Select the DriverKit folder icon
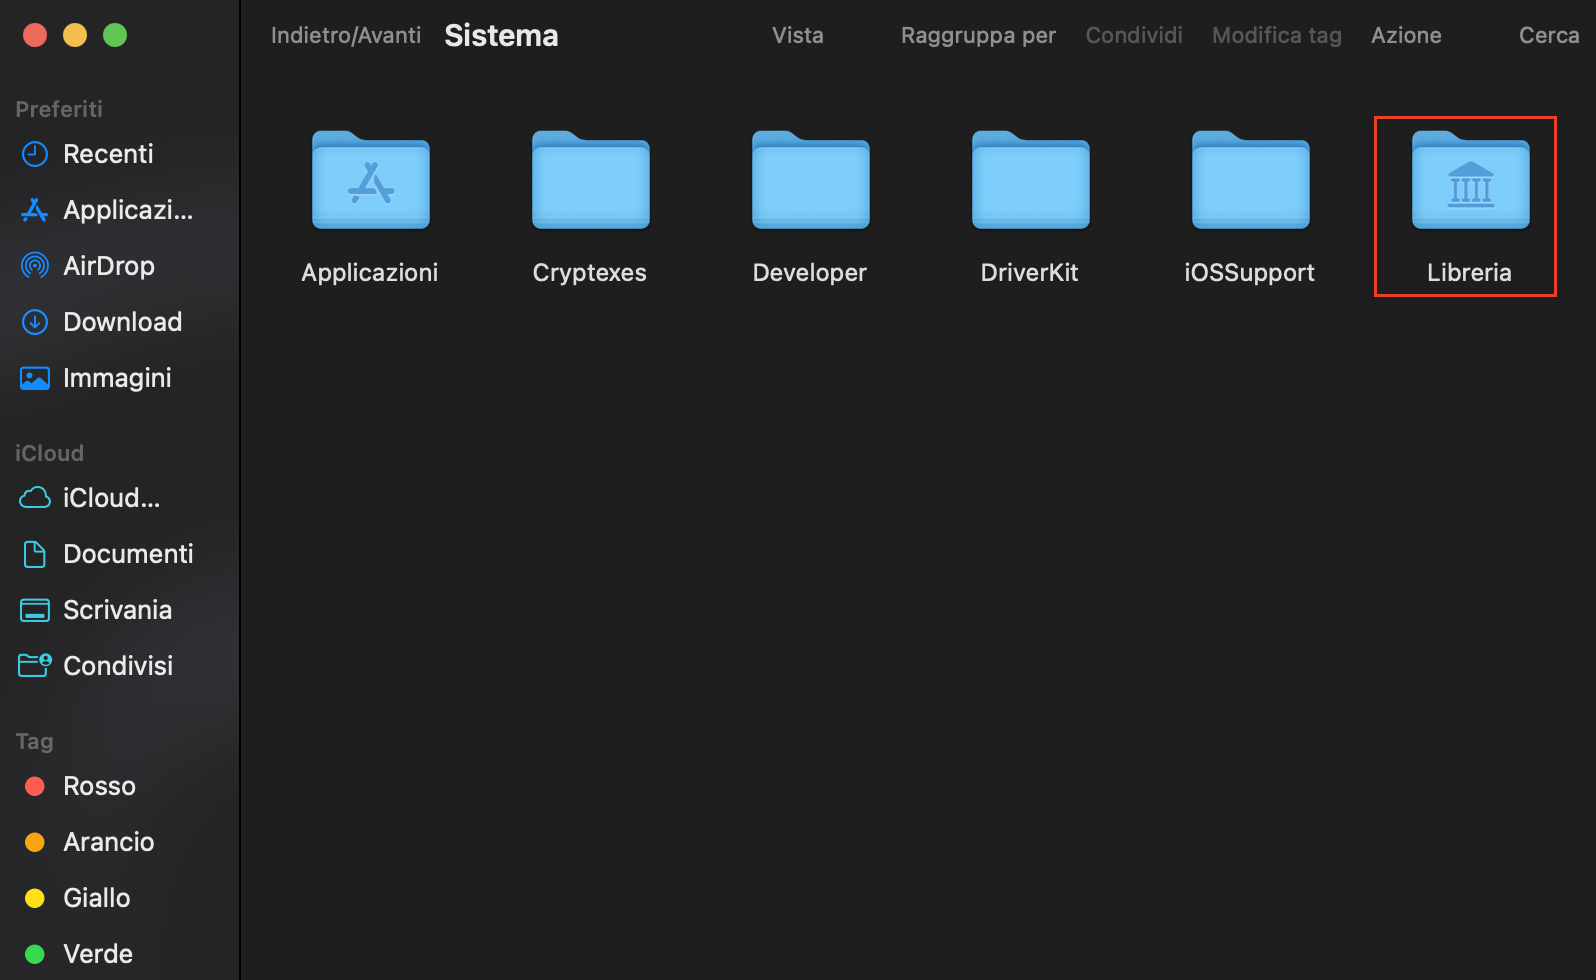Viewport: 1596px width, 980px height. [1030, 182]
